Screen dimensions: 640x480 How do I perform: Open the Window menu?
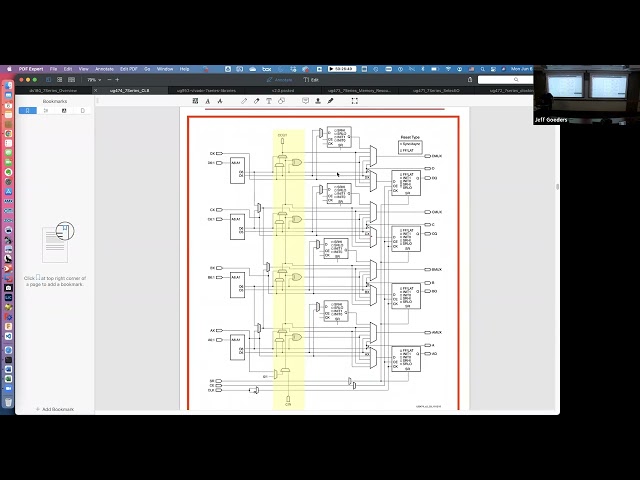[x=165, y=69]
